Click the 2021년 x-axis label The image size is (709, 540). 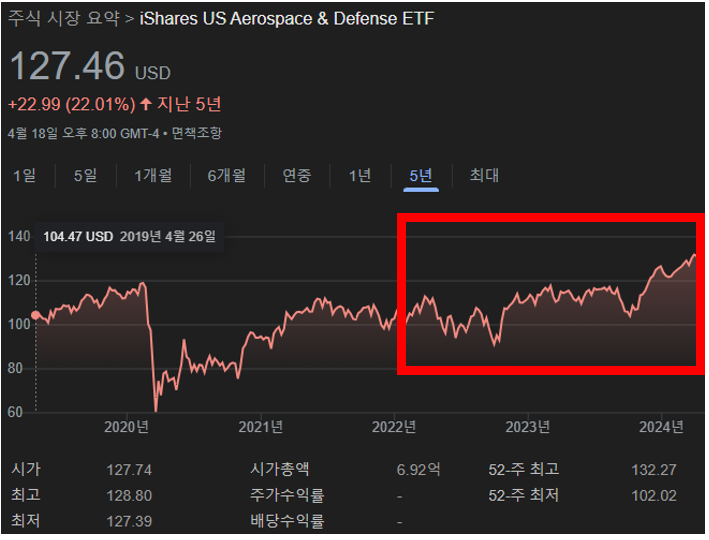pos(260,427)
